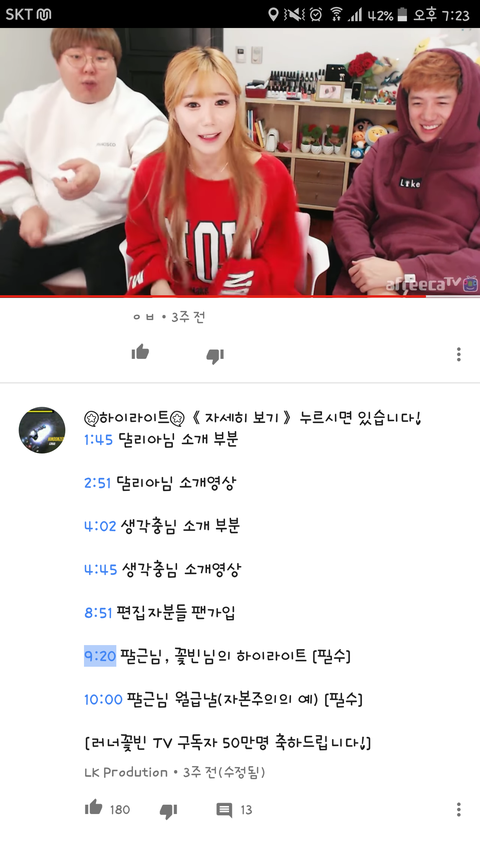Open the LK Prodution channel name
The width and height of the screenshot is (480, 853).
[x=126, y=772]
